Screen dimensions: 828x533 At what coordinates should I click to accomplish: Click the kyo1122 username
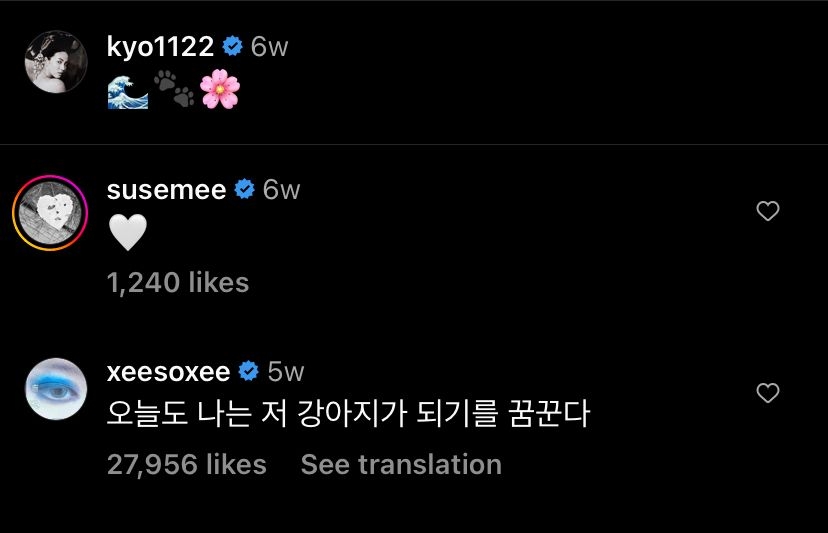[x=160, y=47]
